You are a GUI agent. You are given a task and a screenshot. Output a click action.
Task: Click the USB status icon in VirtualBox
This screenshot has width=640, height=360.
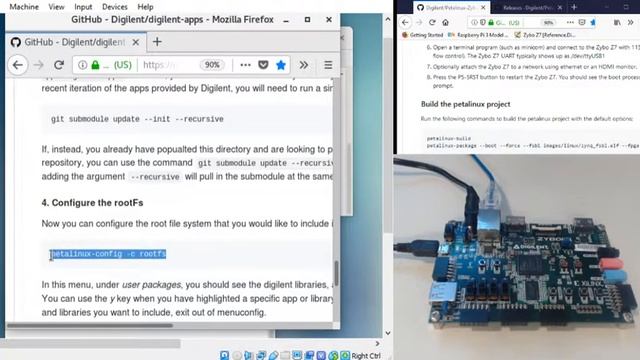coord(273,355)
